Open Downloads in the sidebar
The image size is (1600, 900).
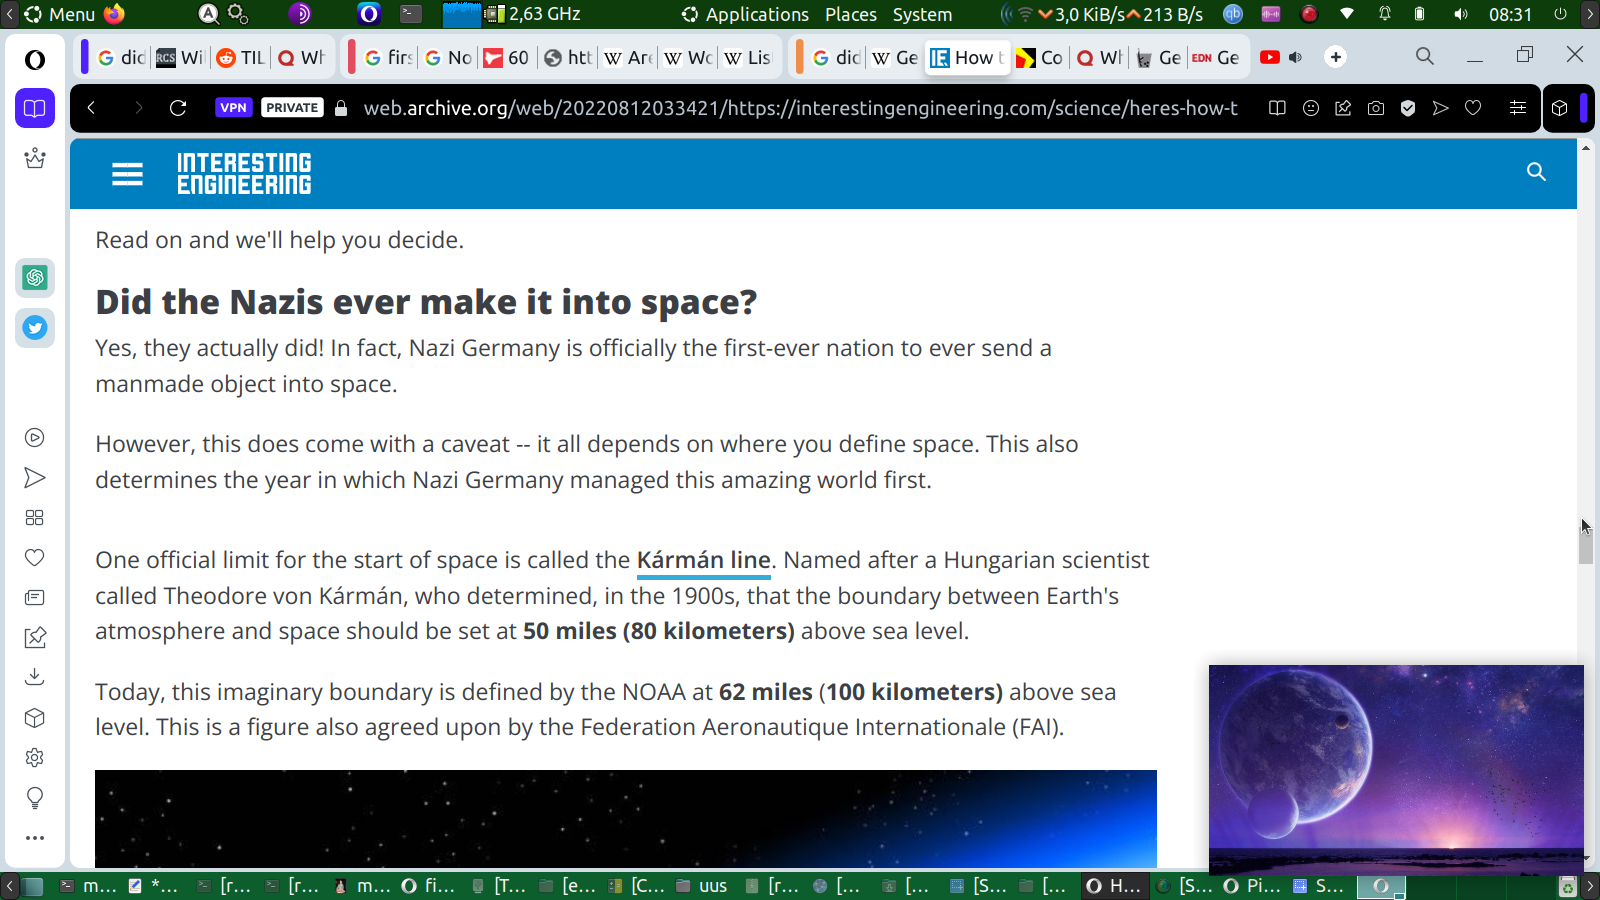click(35, 677)
